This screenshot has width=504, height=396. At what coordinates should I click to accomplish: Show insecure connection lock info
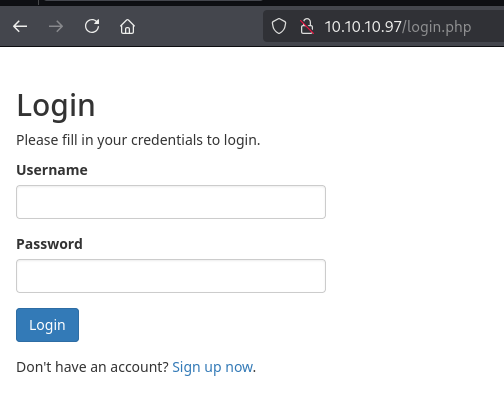click(x=307, y=26)
